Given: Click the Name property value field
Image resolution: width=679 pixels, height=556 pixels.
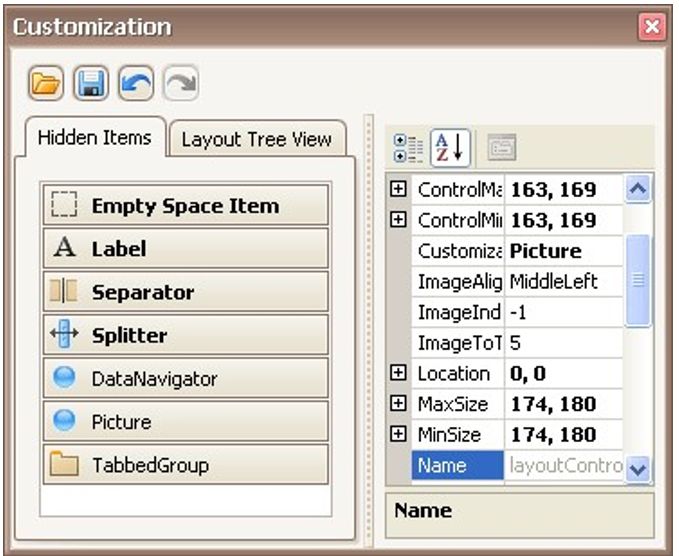Looking at the screenshot, I should pyautogui.click(x=565, y=466).
